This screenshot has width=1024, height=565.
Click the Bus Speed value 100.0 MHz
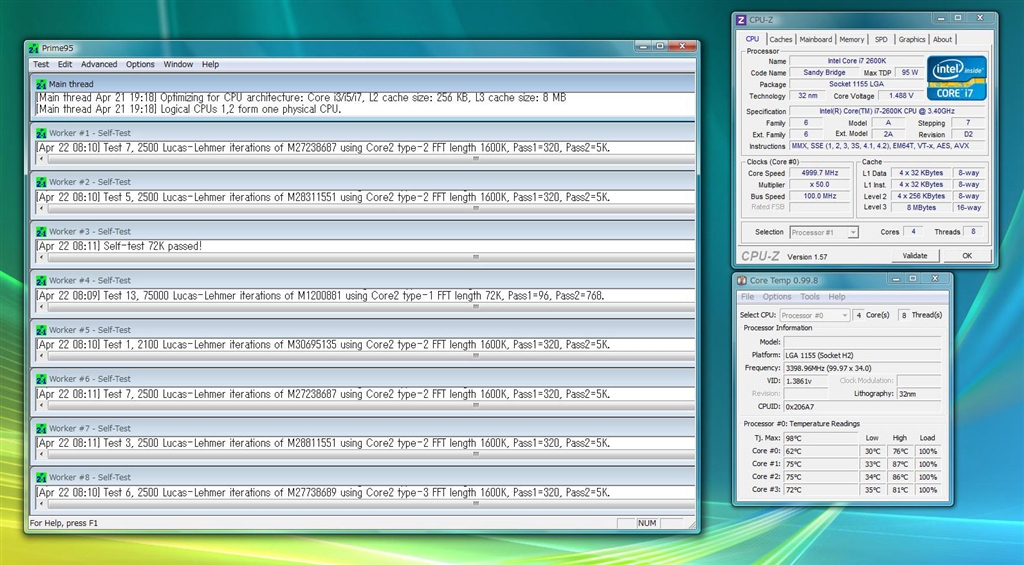pyautogui.click(x=819, y=197)
